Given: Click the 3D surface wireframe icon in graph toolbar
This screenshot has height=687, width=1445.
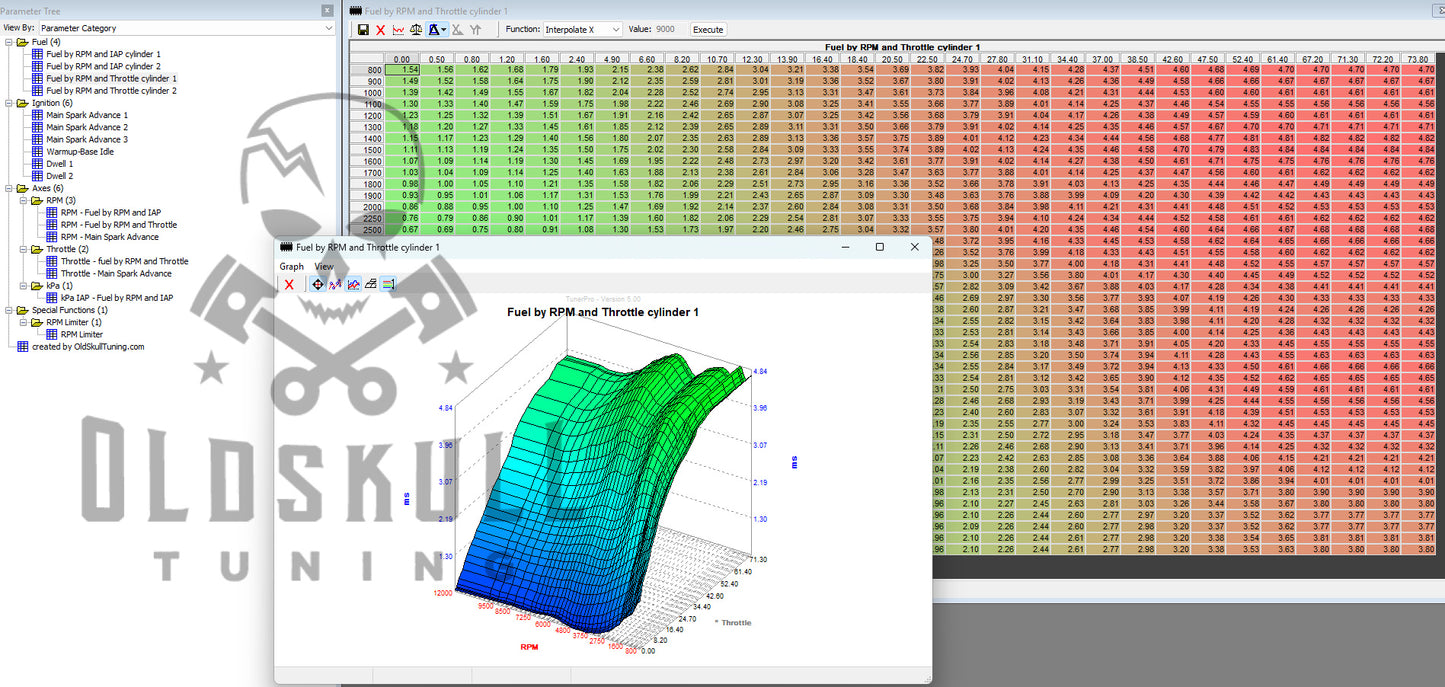Looking at the screenshot, I should point(370,284).
